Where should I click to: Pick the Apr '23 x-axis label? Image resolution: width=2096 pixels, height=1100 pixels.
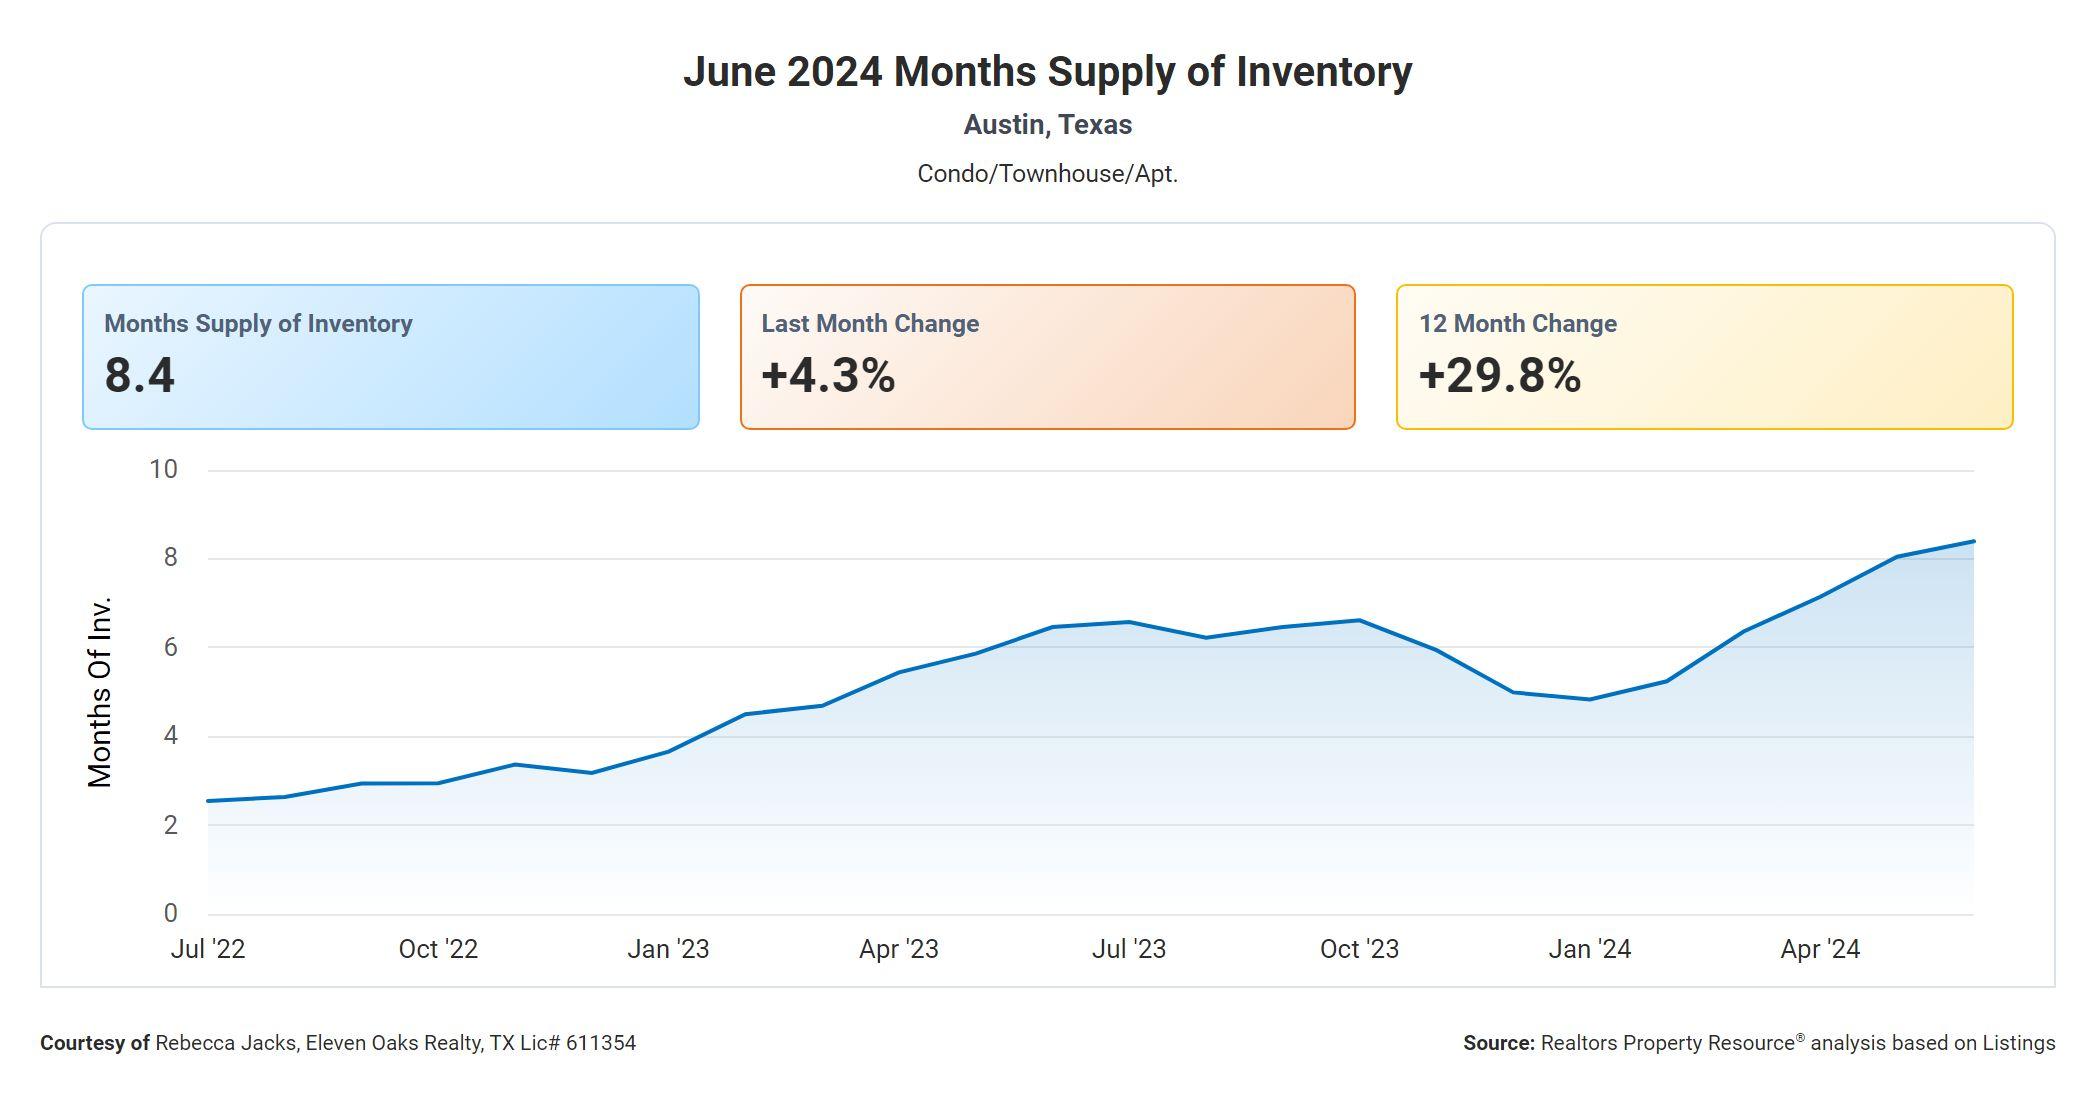pyautogui.click(x=898, y=949)
